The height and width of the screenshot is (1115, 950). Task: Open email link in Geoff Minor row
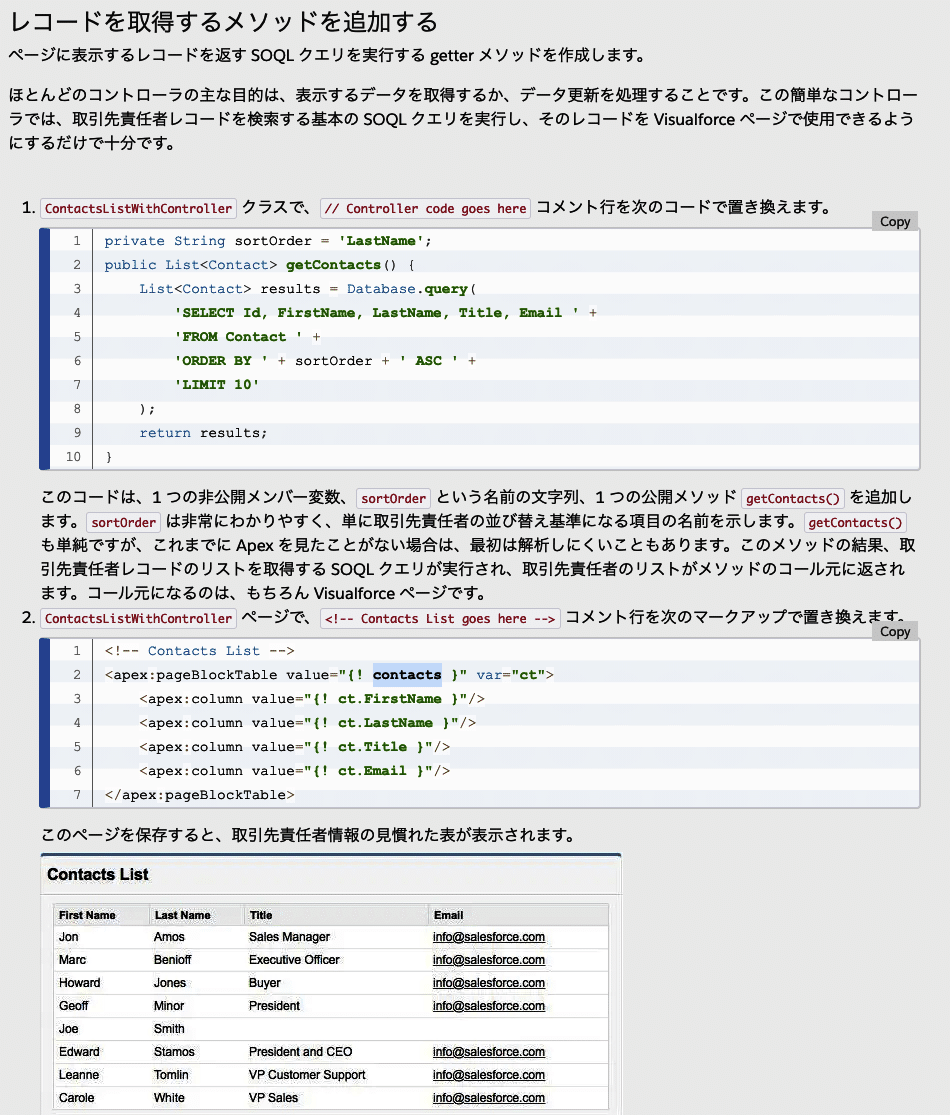pyautogui.click(x=489, y=1005)
